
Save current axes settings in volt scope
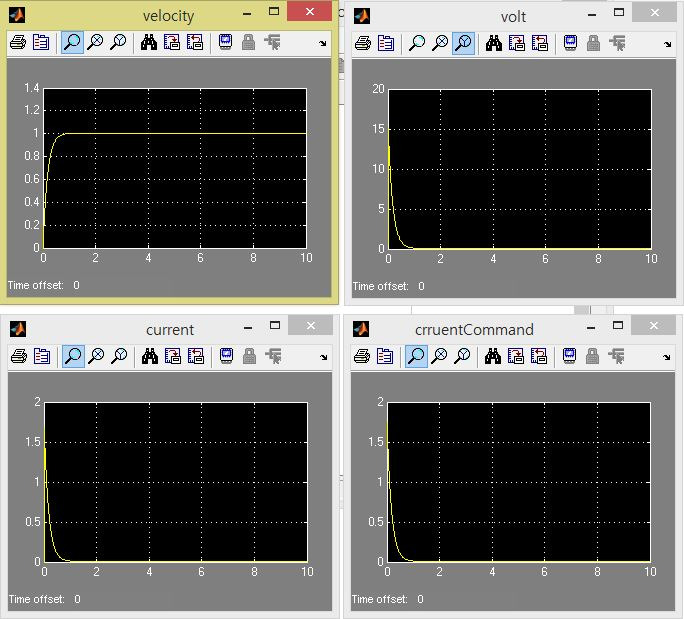(x=517, y=43)
